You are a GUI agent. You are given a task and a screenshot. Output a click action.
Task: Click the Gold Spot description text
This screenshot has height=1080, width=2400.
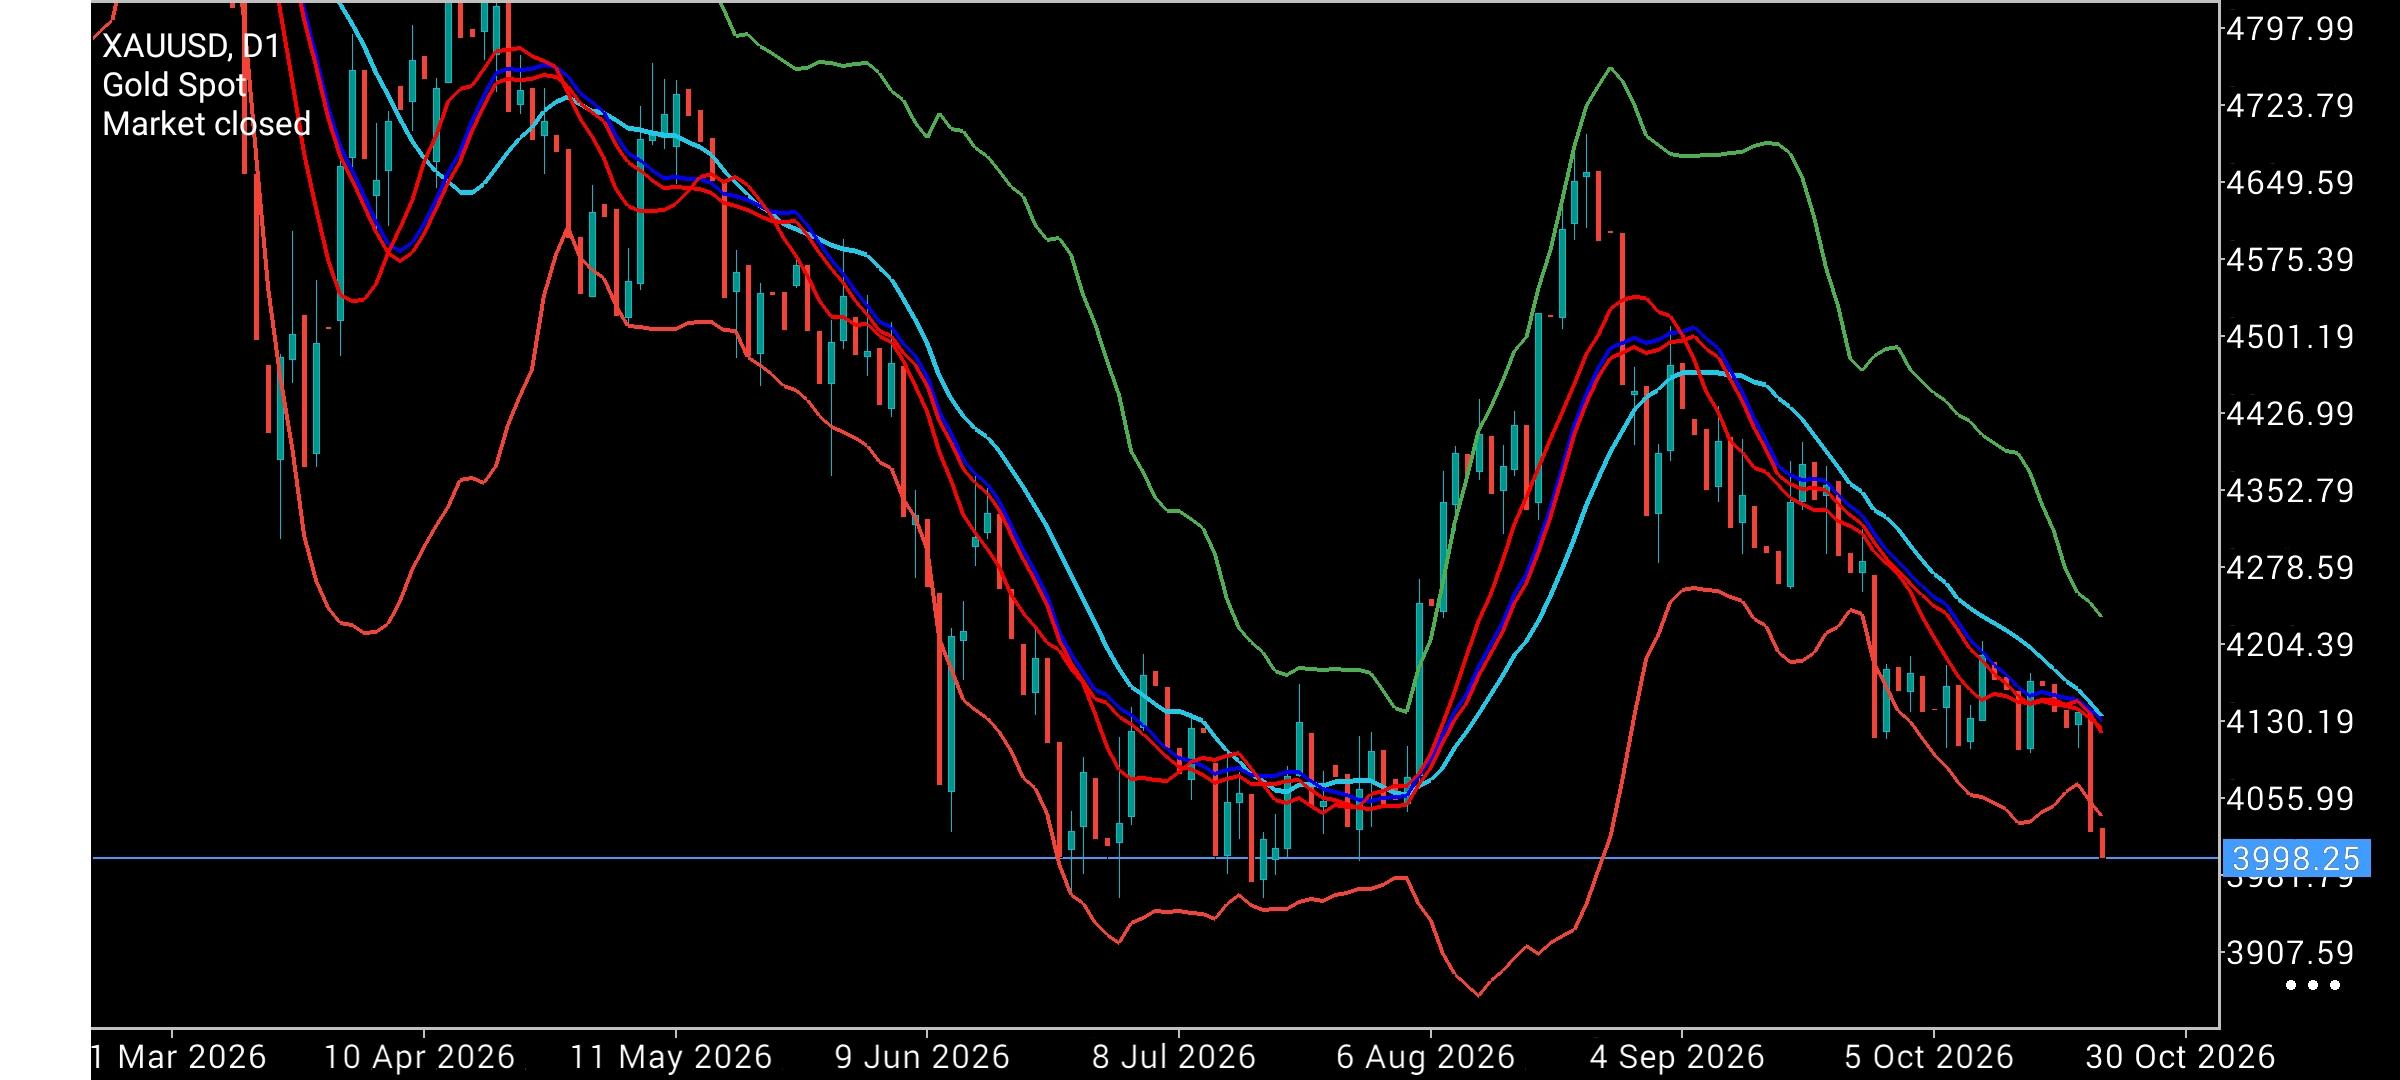174,85
